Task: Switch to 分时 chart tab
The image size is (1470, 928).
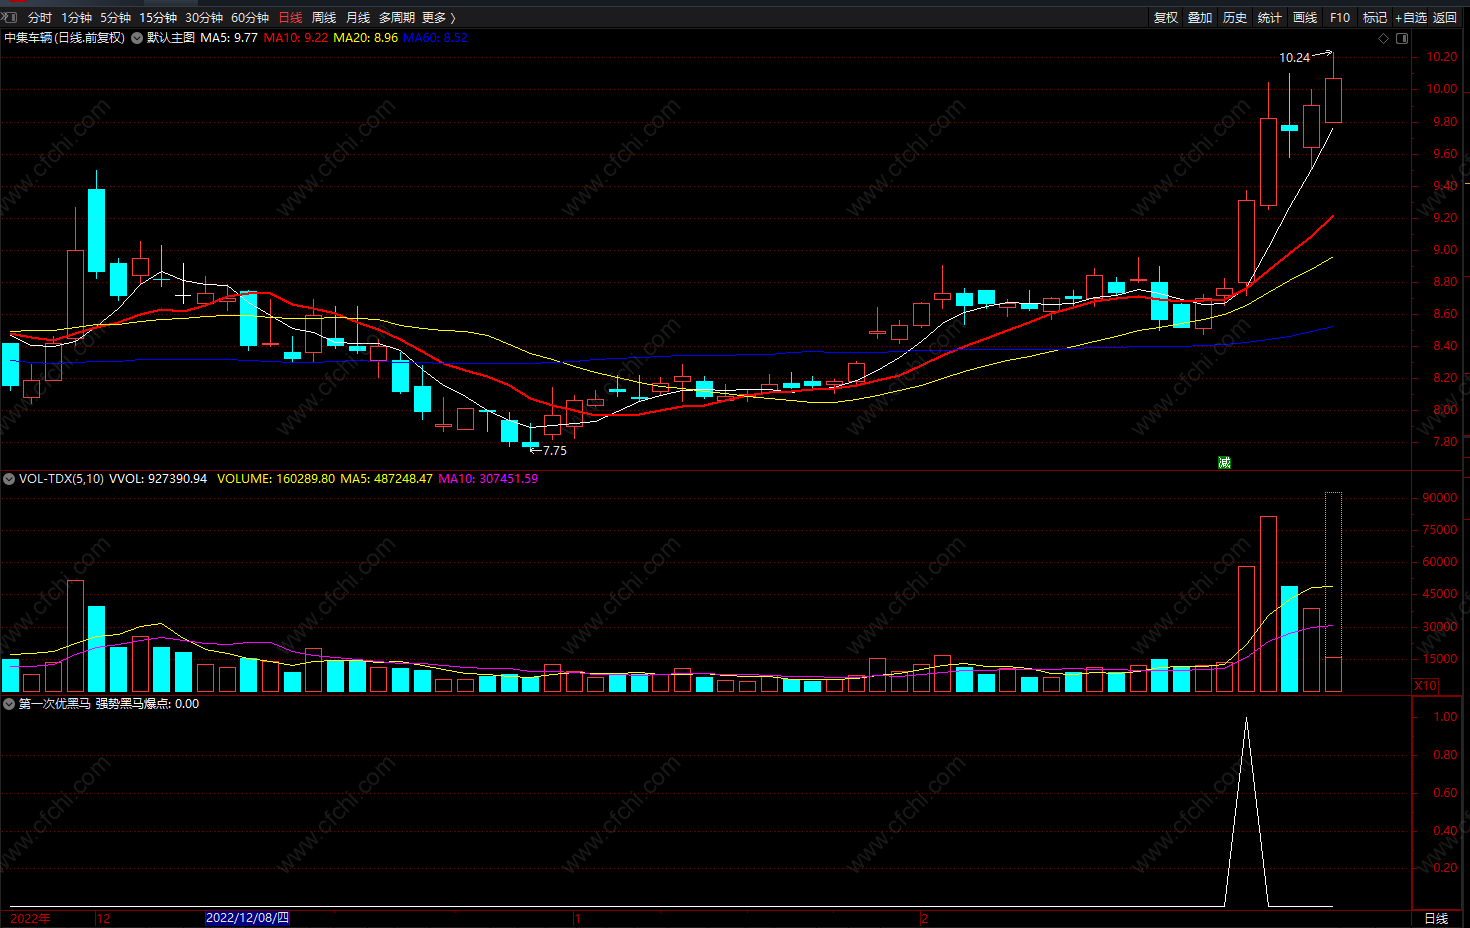Action: pyautogui.click(x=40, y=18)
